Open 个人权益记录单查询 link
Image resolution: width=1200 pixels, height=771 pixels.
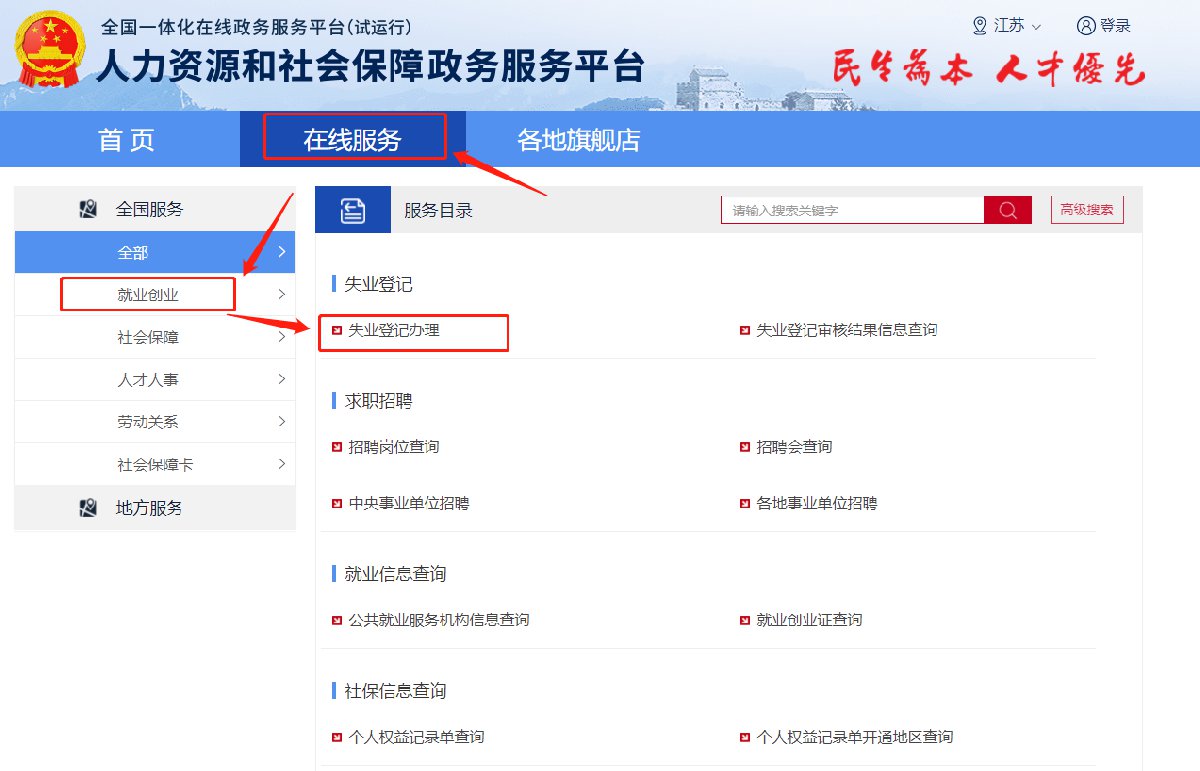pos(416,737)
